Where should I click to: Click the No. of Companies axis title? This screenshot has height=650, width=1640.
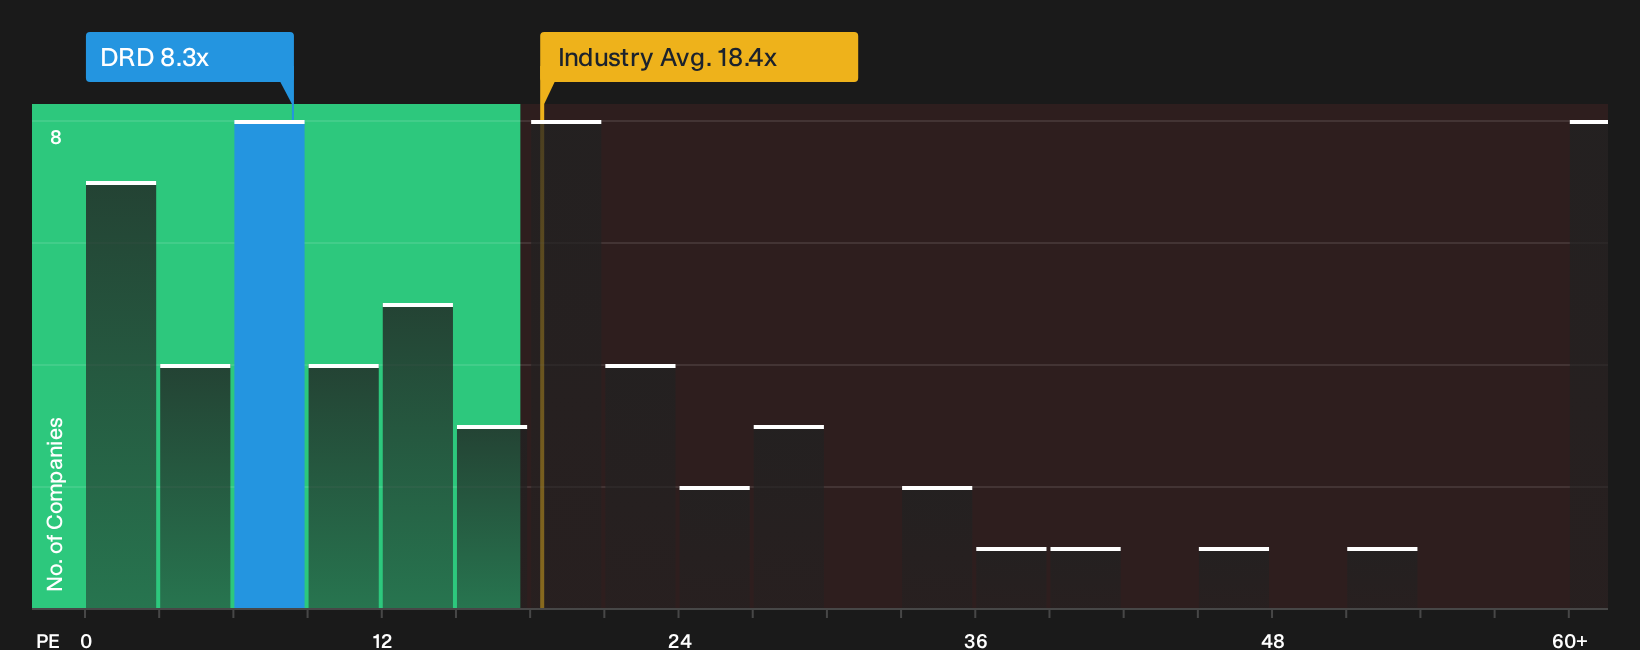coord(55,503)
